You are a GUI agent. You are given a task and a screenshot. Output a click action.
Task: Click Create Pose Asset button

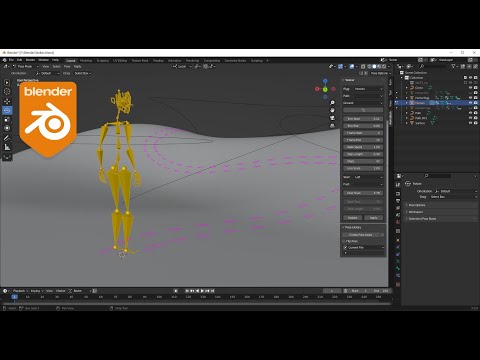point(361,235)
